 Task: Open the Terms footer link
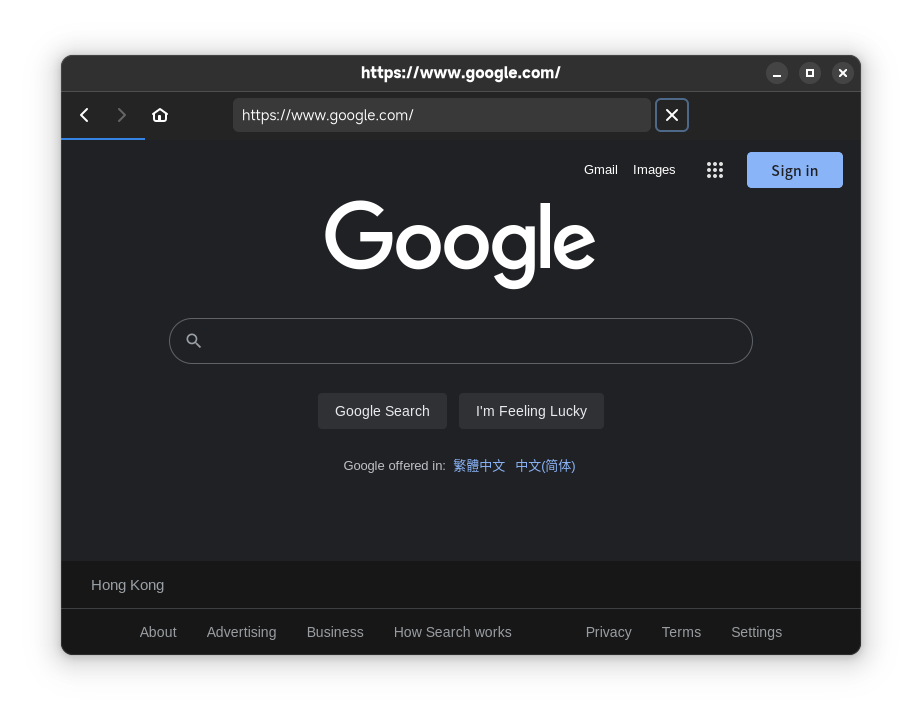pyautogui.click(x=681, y=632)
